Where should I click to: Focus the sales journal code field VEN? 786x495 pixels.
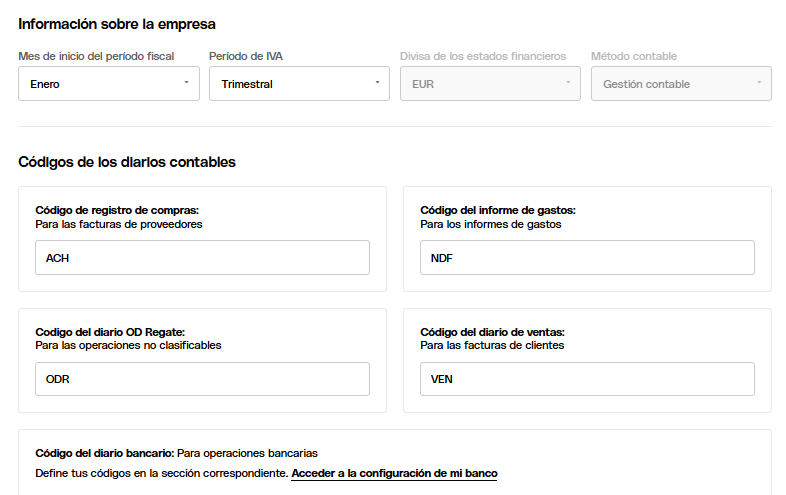(x=587, y=379)
